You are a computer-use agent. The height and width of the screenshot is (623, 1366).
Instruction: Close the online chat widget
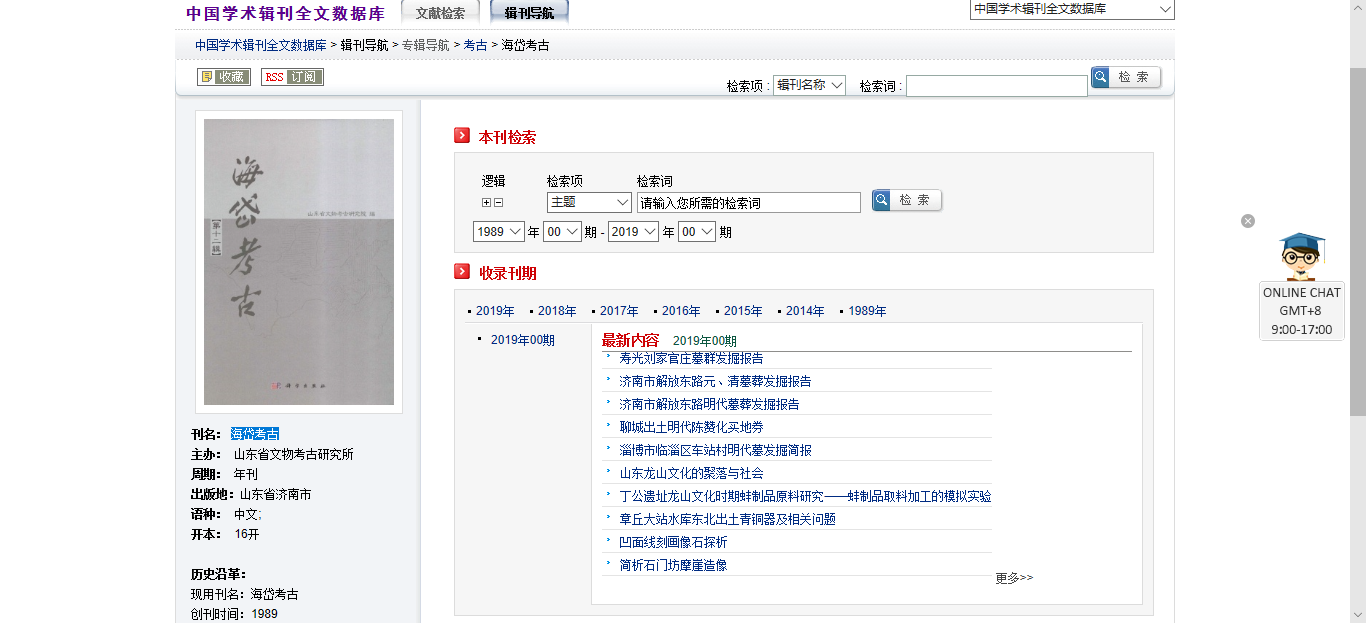tap(1248, 221)
